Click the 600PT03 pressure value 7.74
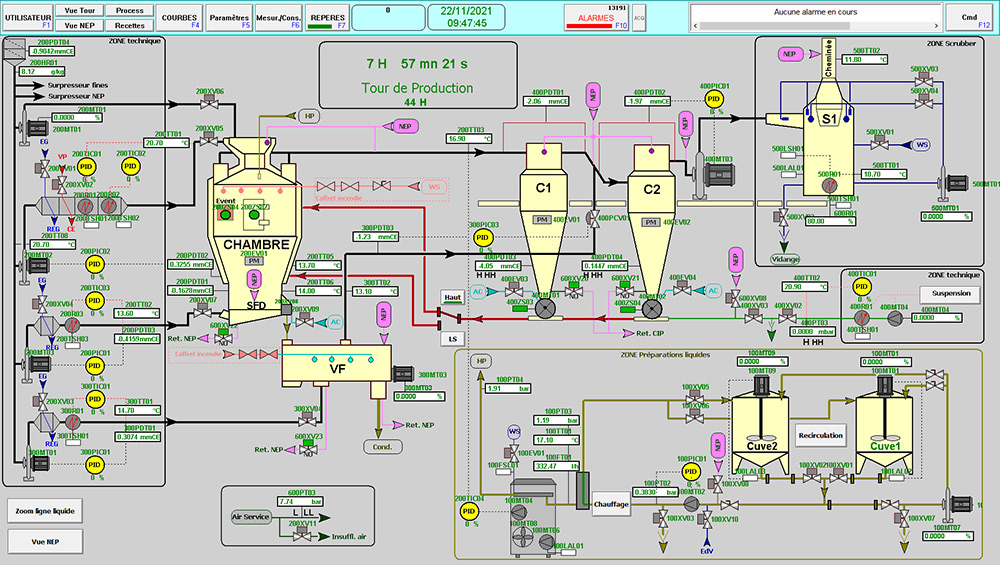 tap(300, 502)
